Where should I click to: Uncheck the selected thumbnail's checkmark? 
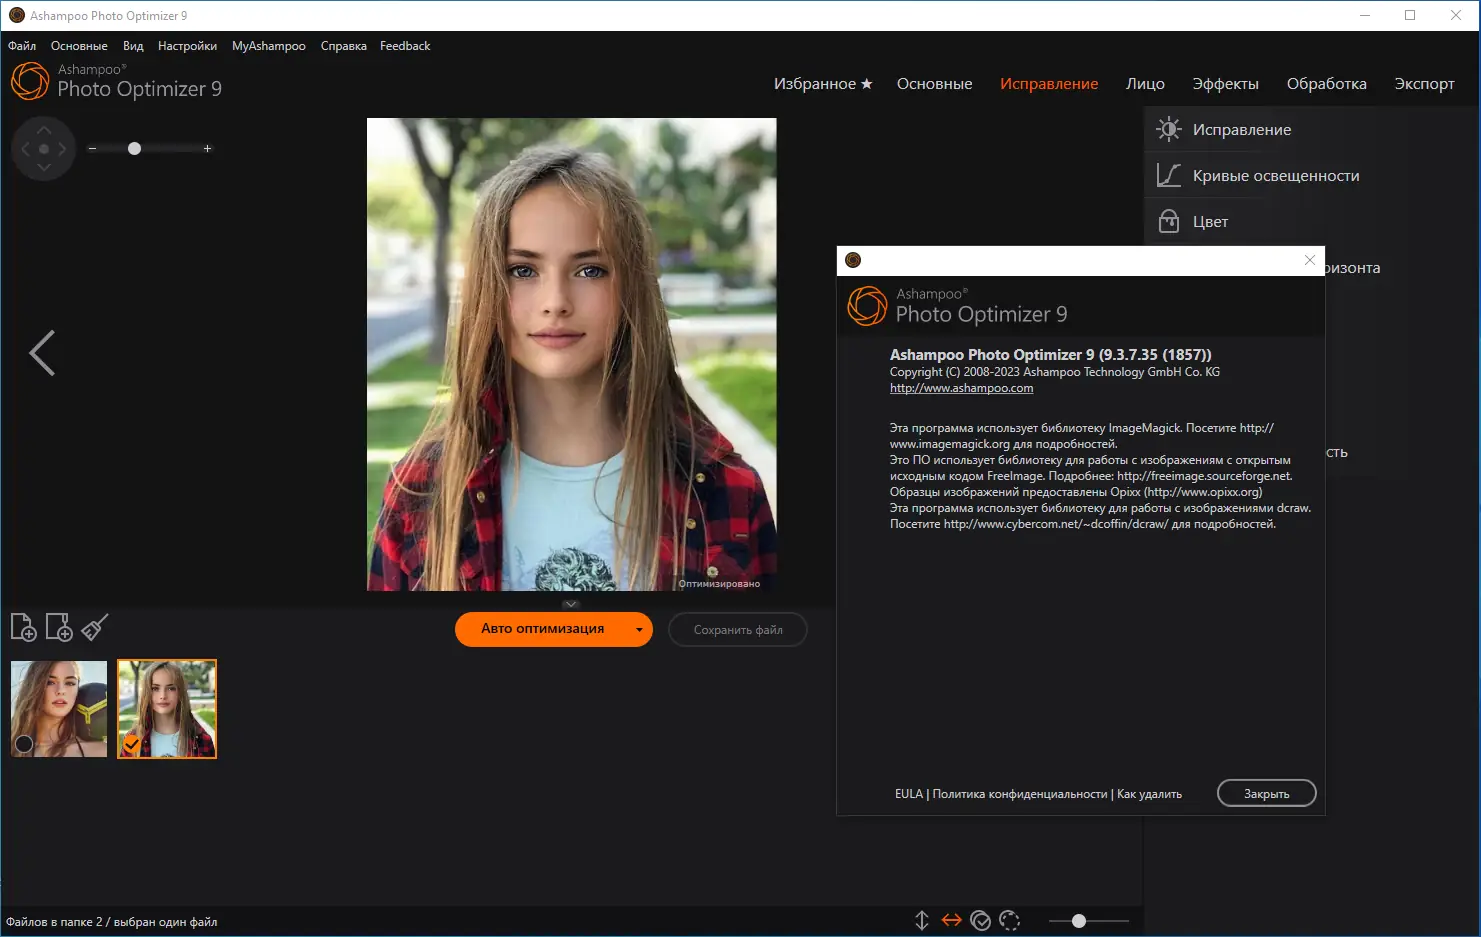[132, 744]
